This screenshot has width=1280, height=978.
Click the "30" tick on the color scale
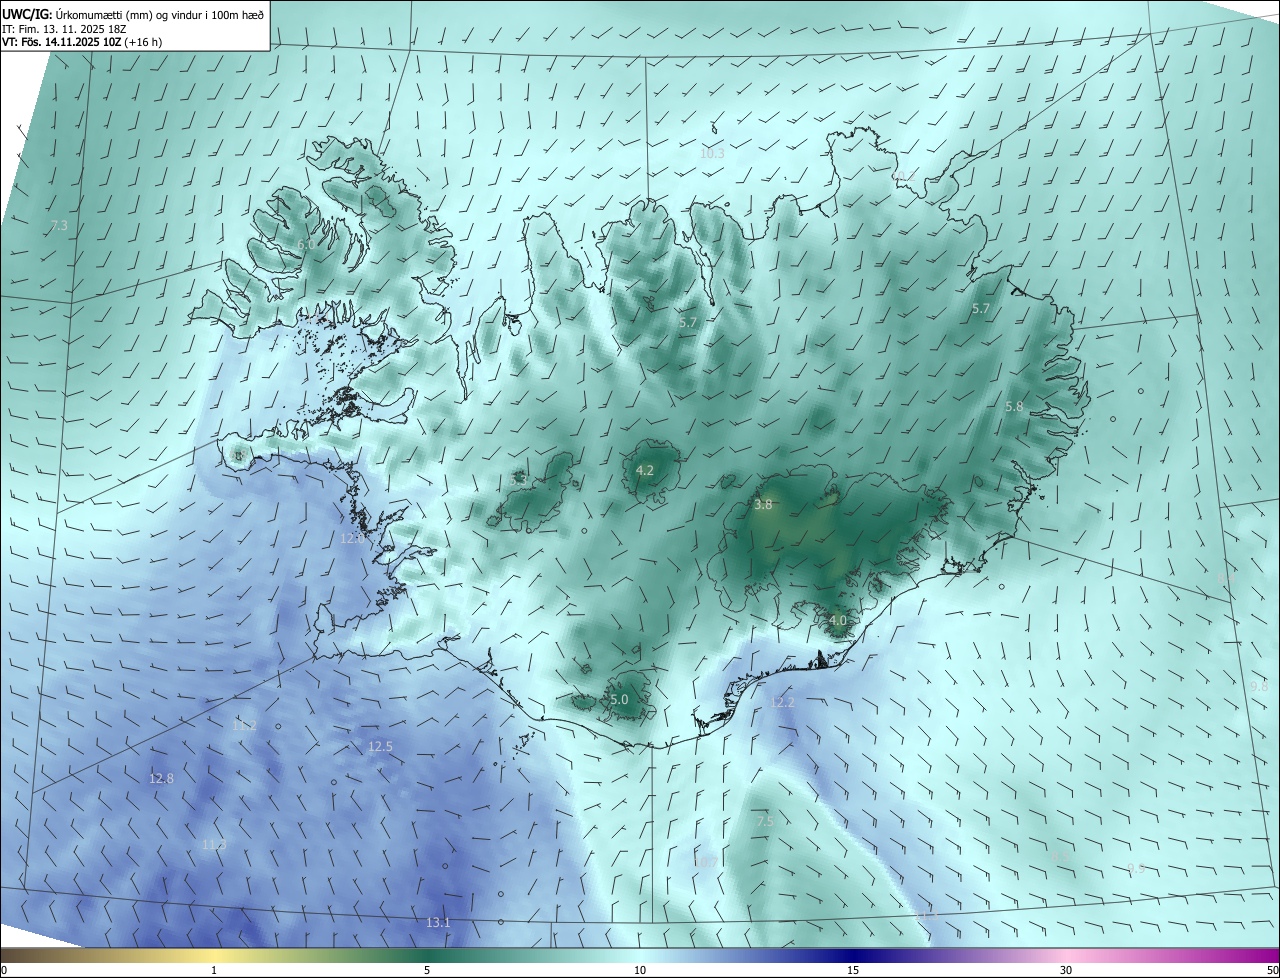1066,970
